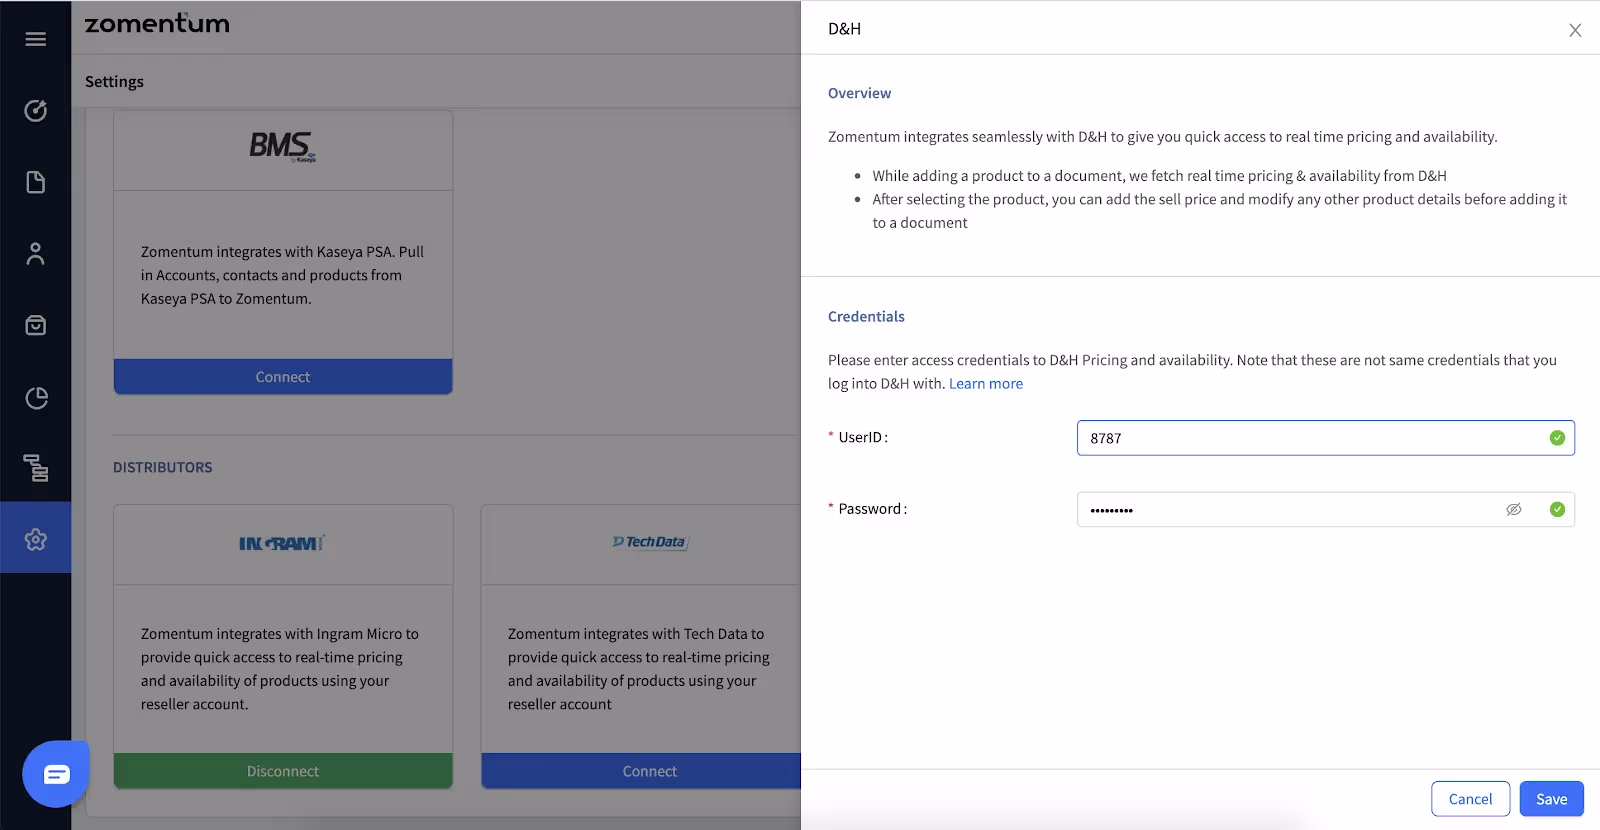Screen dimensions: 1600x830
Task: Connect the Tech Data integration
Action: click(641, 771)
